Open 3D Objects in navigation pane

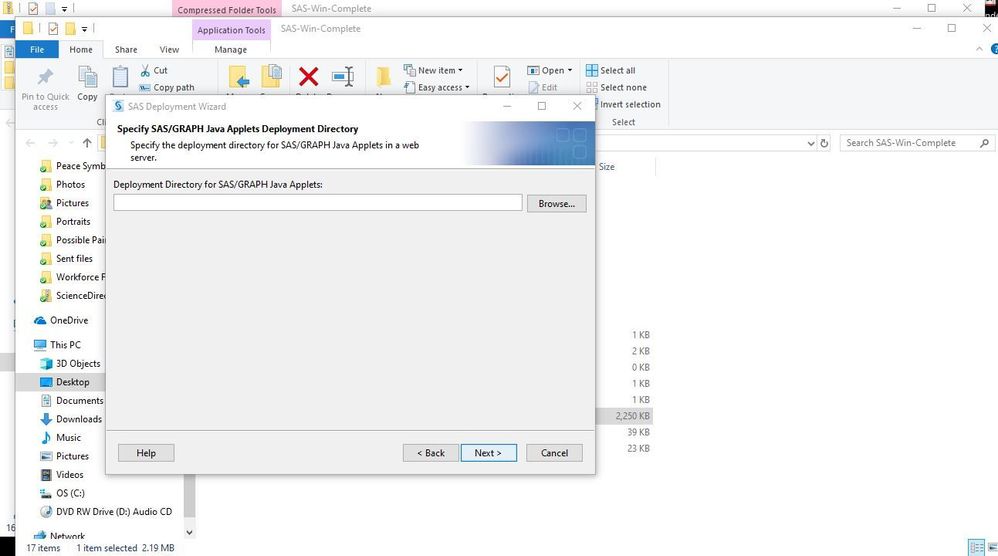coord(78,364)
